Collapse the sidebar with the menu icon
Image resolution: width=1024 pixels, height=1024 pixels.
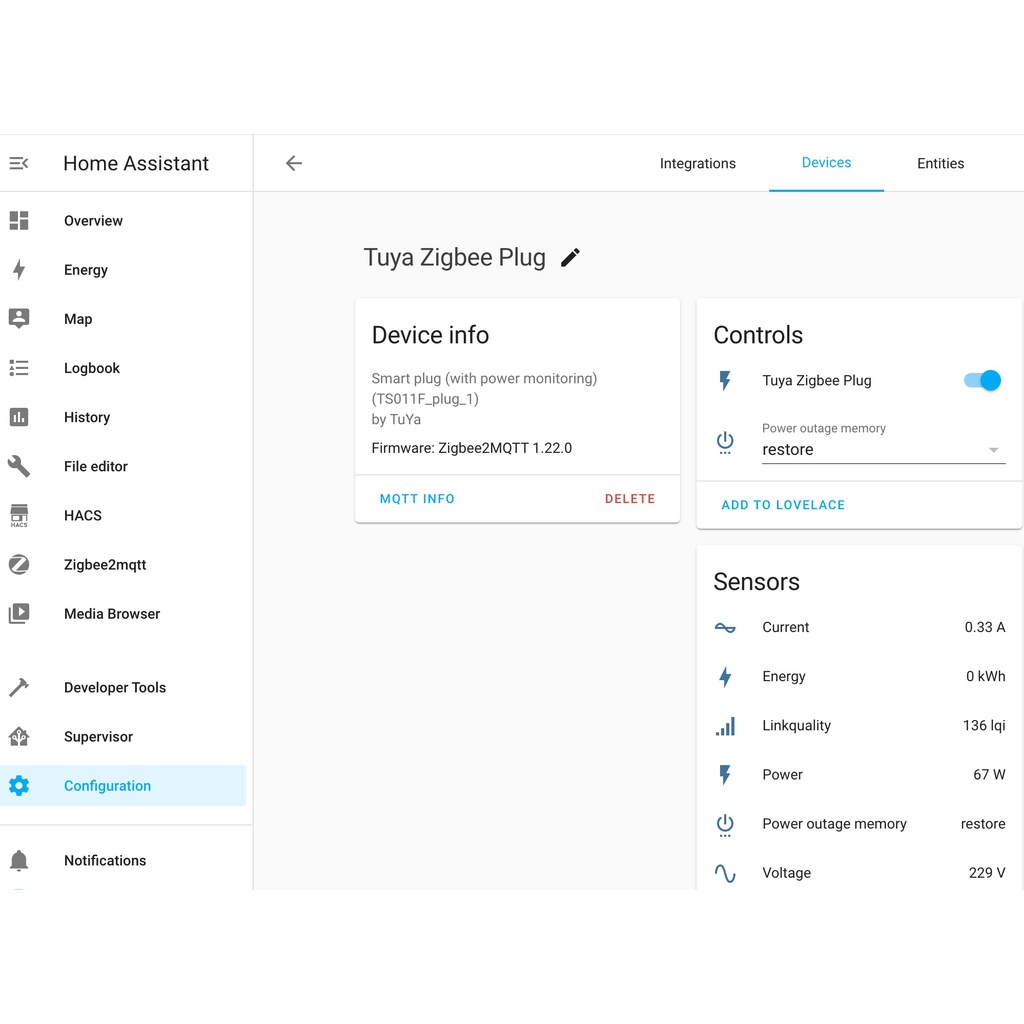point(19,163)
